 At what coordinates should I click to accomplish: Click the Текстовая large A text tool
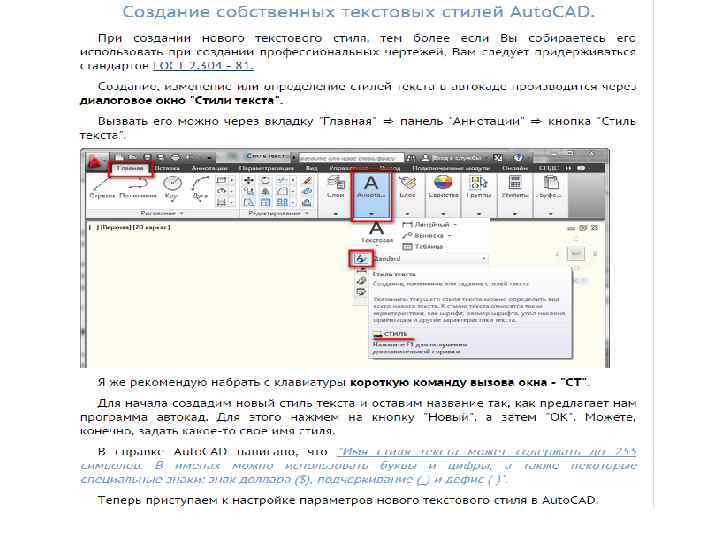coord(377,232)
